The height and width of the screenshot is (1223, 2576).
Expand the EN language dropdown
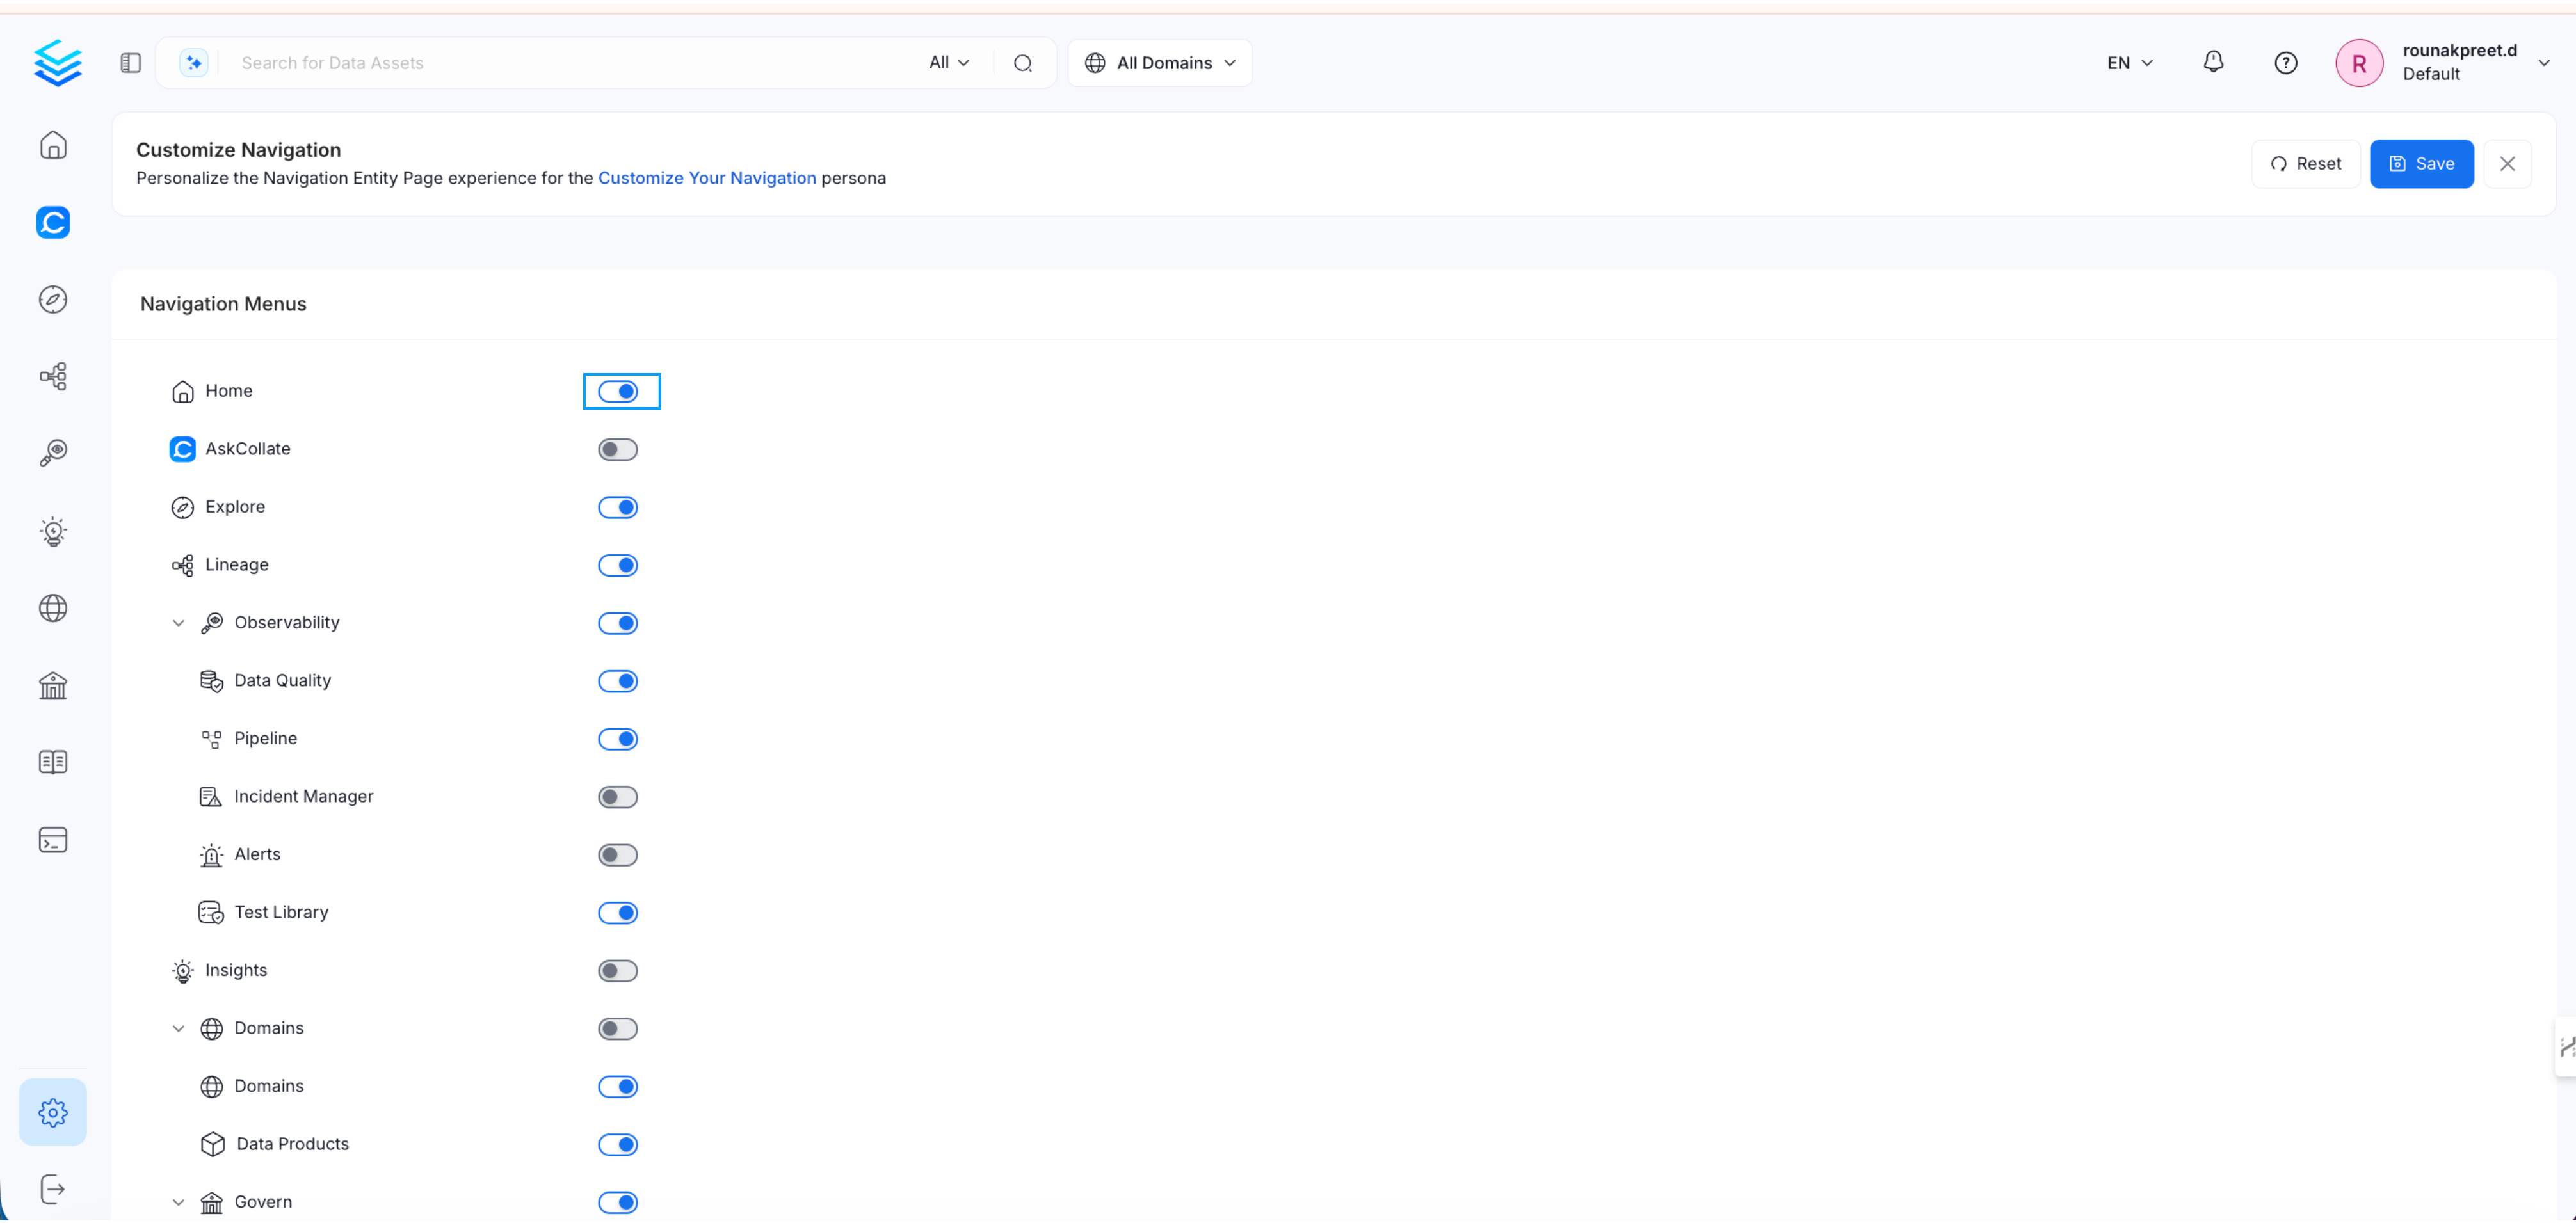coord(2128,62)
